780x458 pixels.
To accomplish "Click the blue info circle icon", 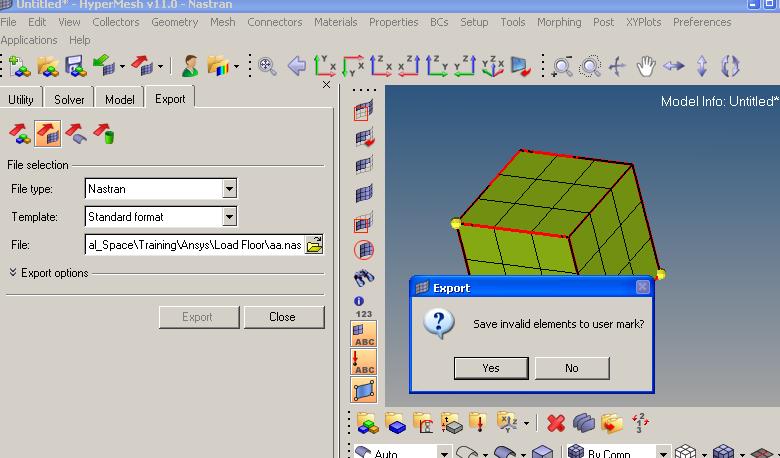I will [359, 301].
